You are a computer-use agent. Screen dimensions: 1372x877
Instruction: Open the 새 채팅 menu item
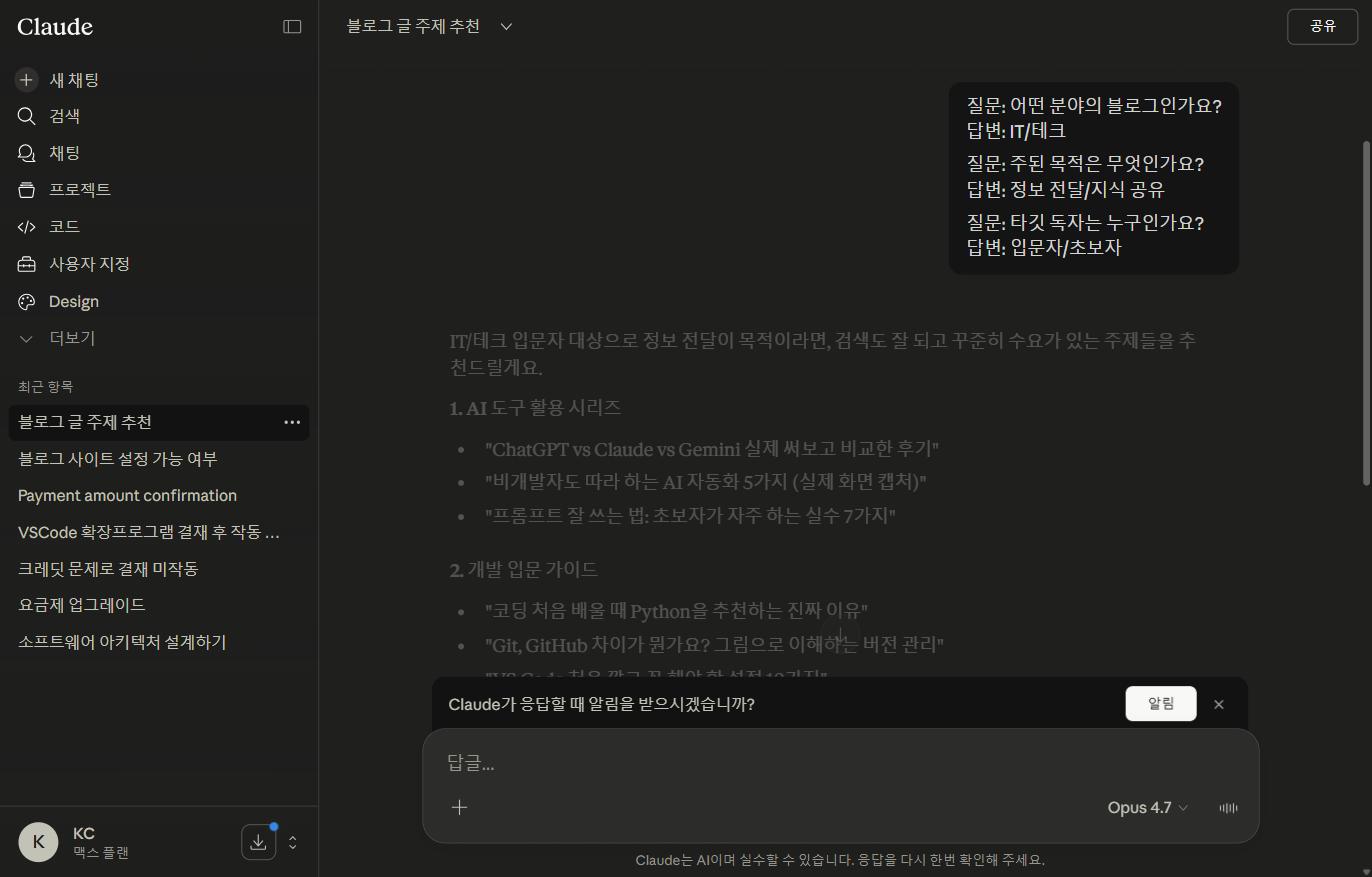160,80
